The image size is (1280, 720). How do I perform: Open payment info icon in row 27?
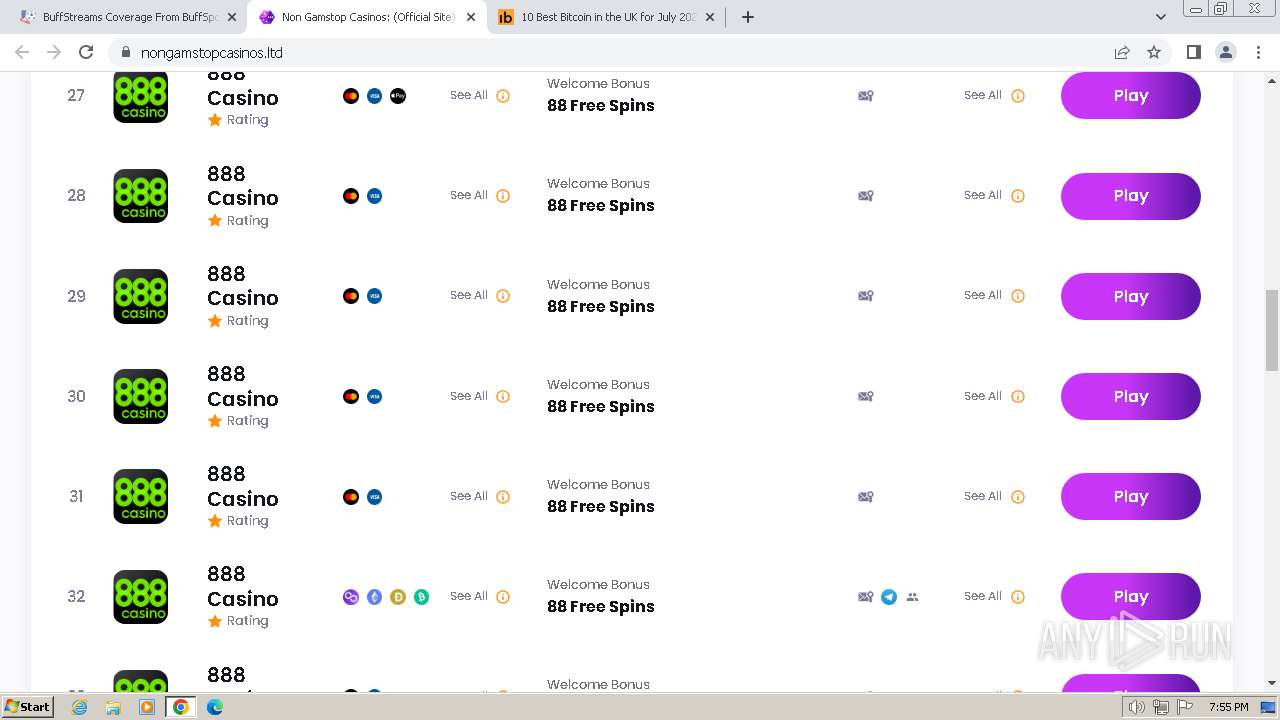(x=503, y=96)
